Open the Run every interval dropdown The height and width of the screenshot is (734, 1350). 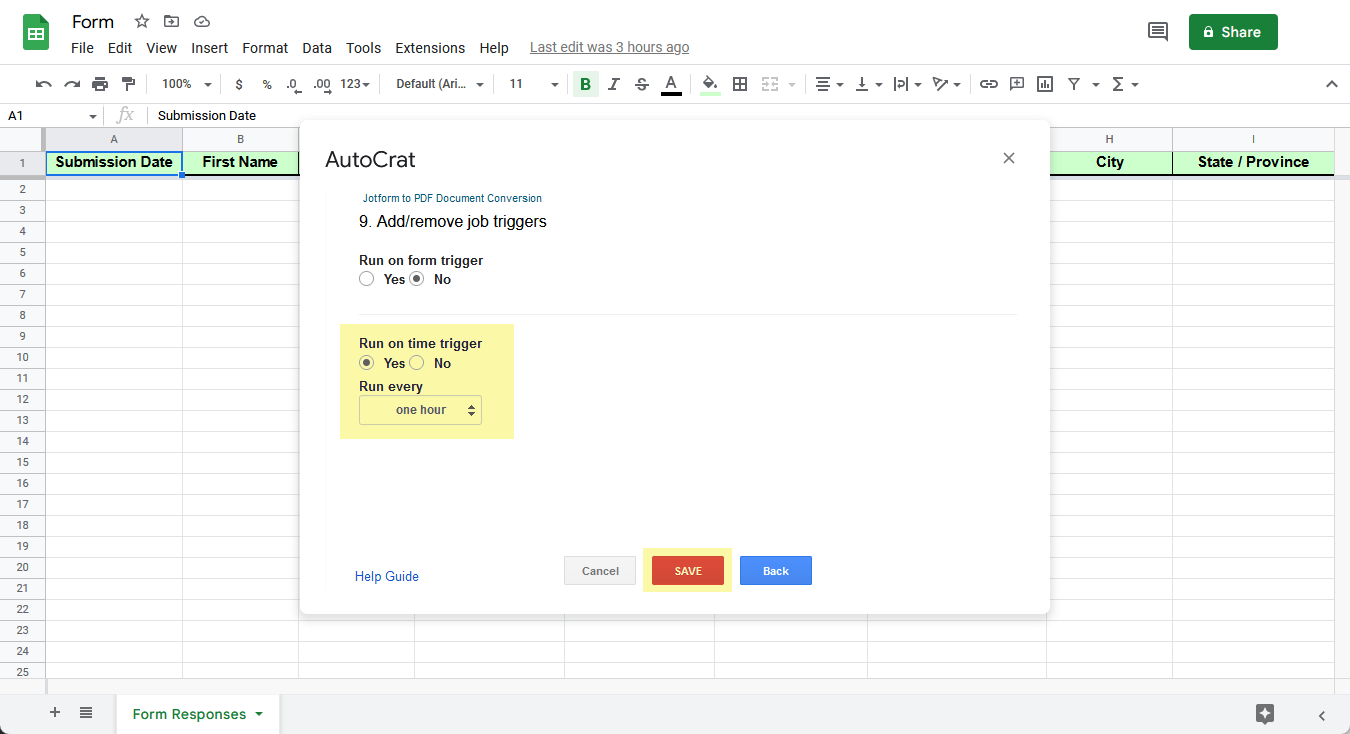[420, 410]
